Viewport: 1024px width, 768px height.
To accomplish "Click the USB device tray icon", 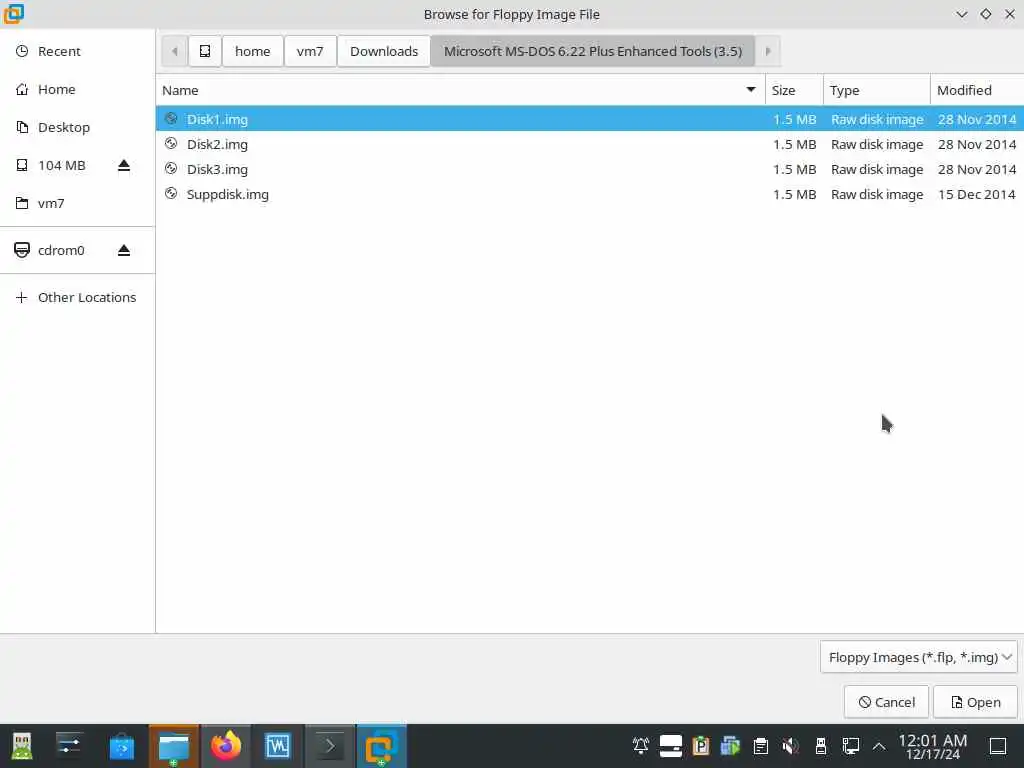I will (821, 745).
